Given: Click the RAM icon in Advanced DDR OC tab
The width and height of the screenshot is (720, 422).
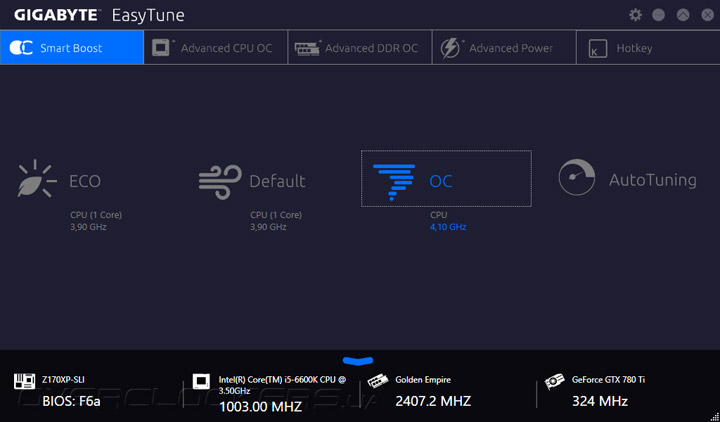Looking at the screenshot, I should point(307,48).
